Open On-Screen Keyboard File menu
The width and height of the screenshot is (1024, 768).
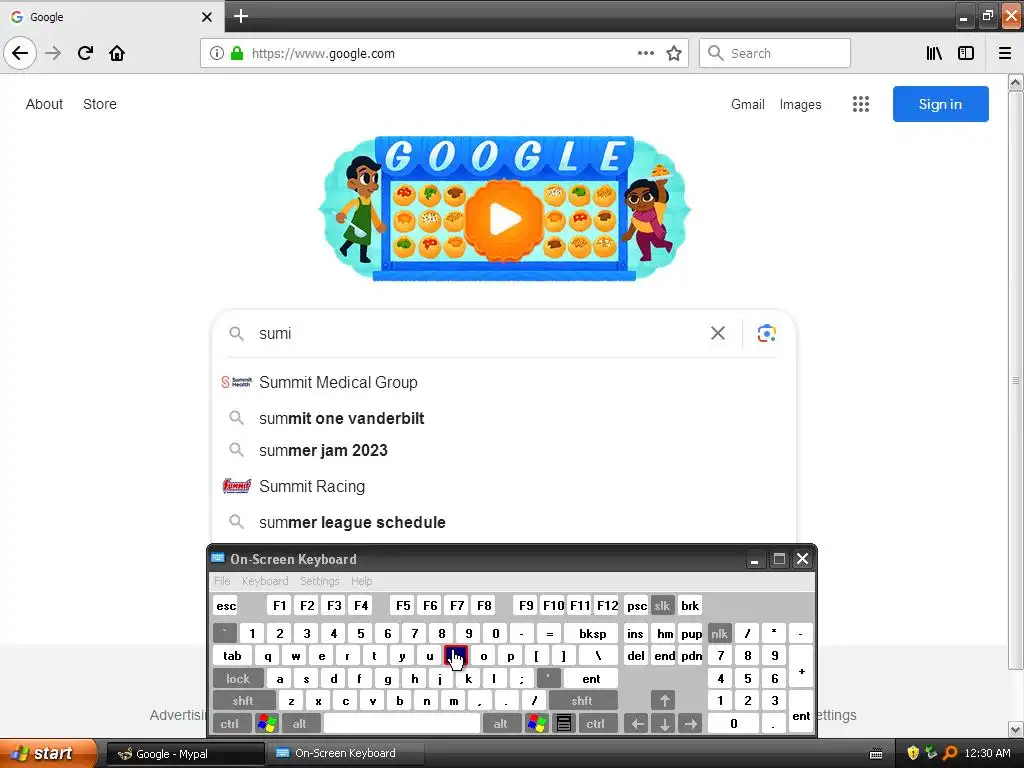click(x=222, y=581)
